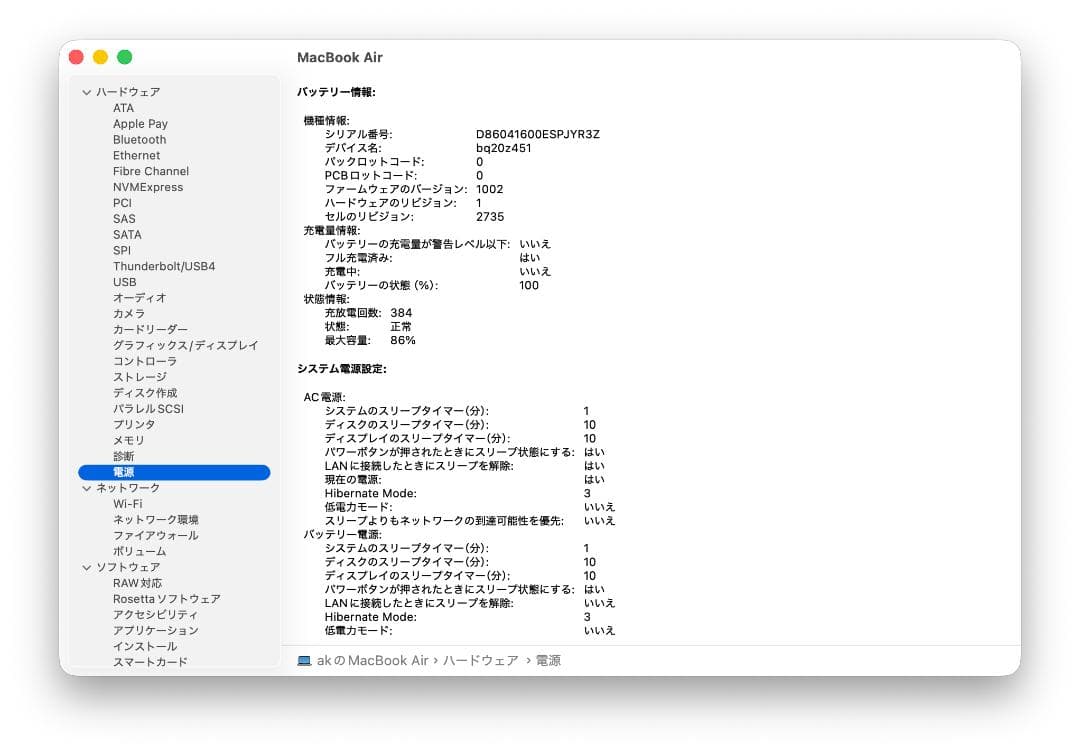1080x754 pixels.
Task: Click the バッテリーの状態 (%) value 100
Action: [x=529, y=285]
